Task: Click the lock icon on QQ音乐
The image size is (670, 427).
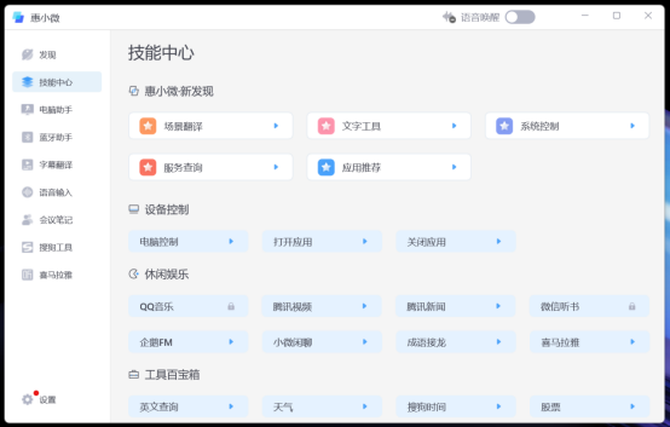Action: (x=231, y=306)
